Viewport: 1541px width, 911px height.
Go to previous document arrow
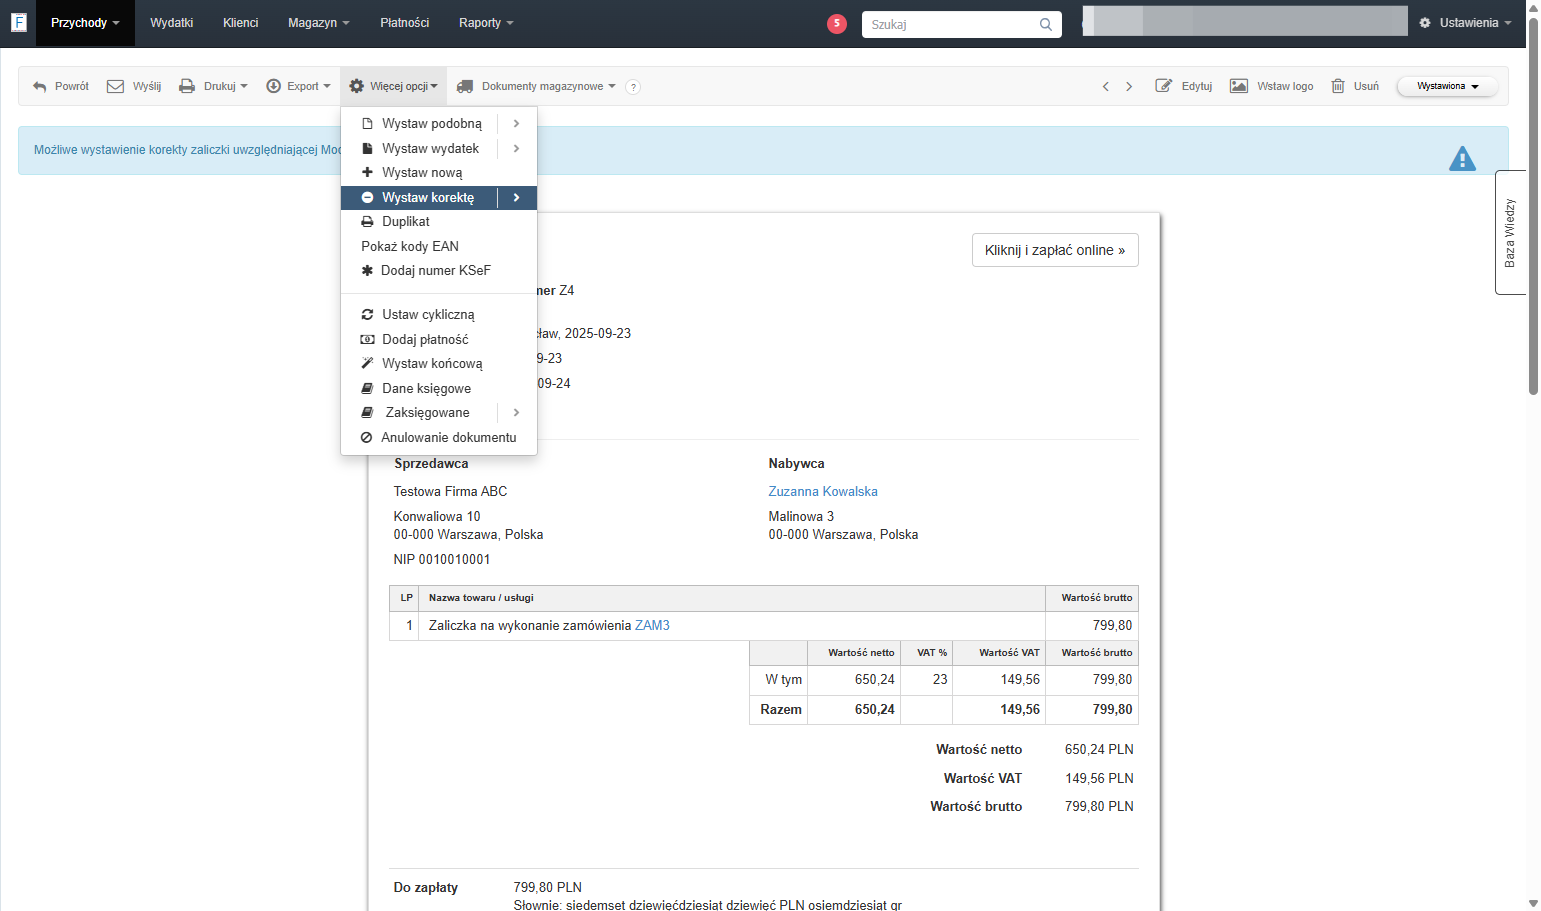click(x=1105, y=86)
